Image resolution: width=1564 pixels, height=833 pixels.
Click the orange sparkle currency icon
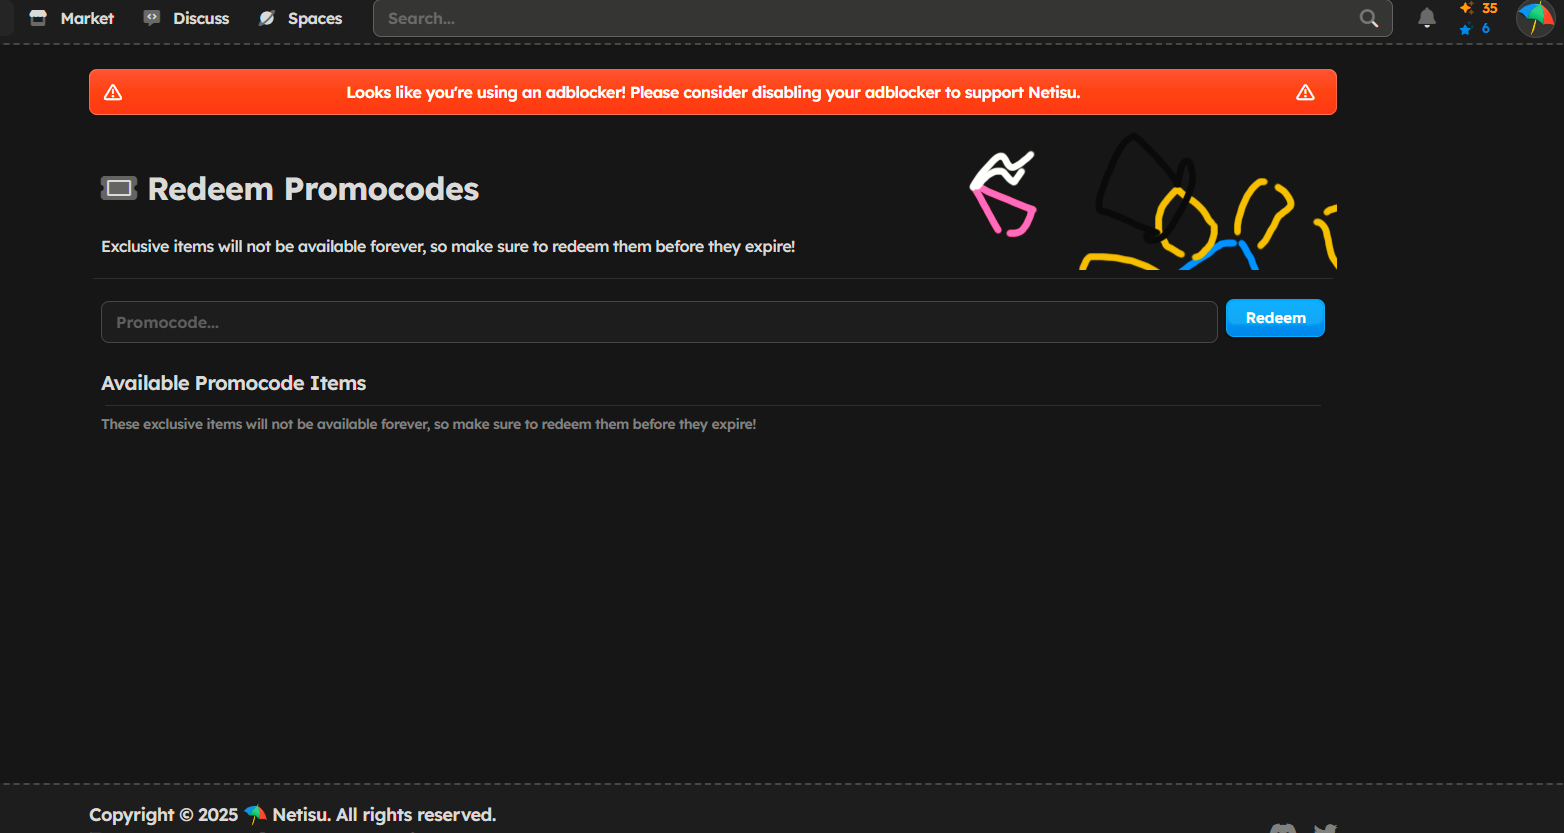point(1466,8)
